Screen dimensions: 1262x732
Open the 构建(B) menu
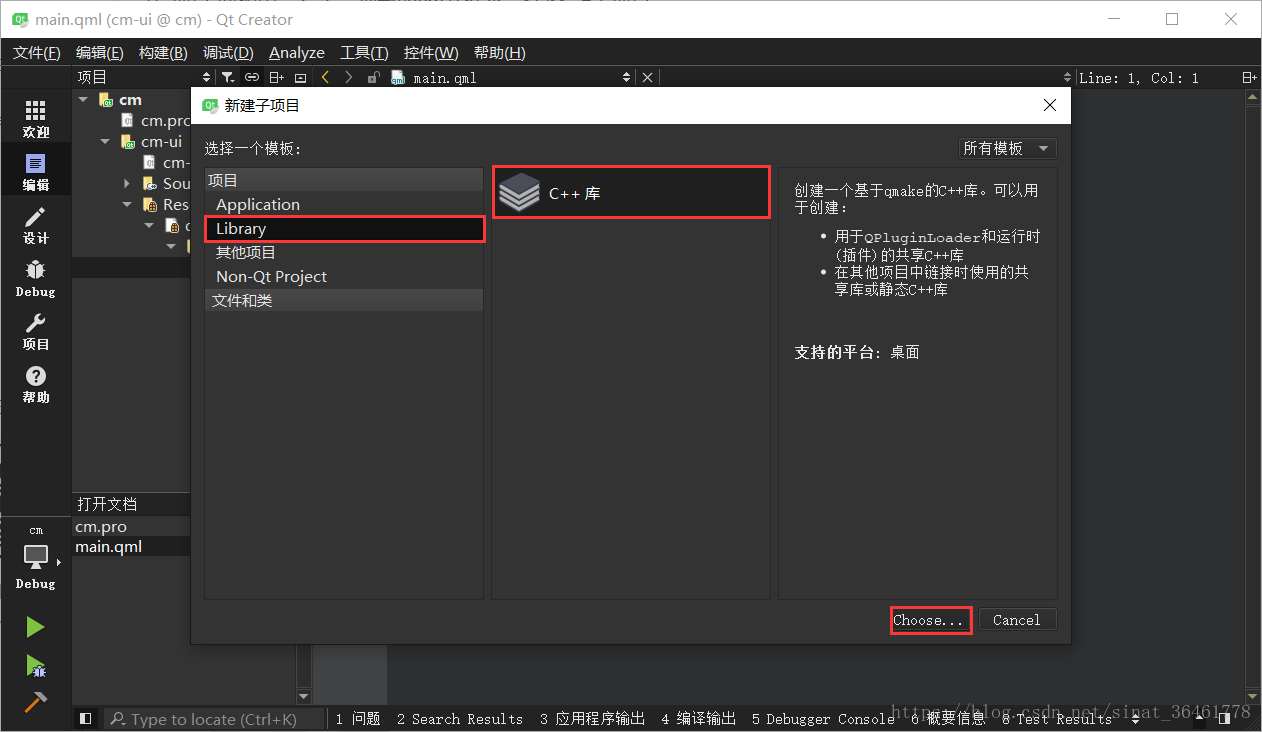pos(163,53)
